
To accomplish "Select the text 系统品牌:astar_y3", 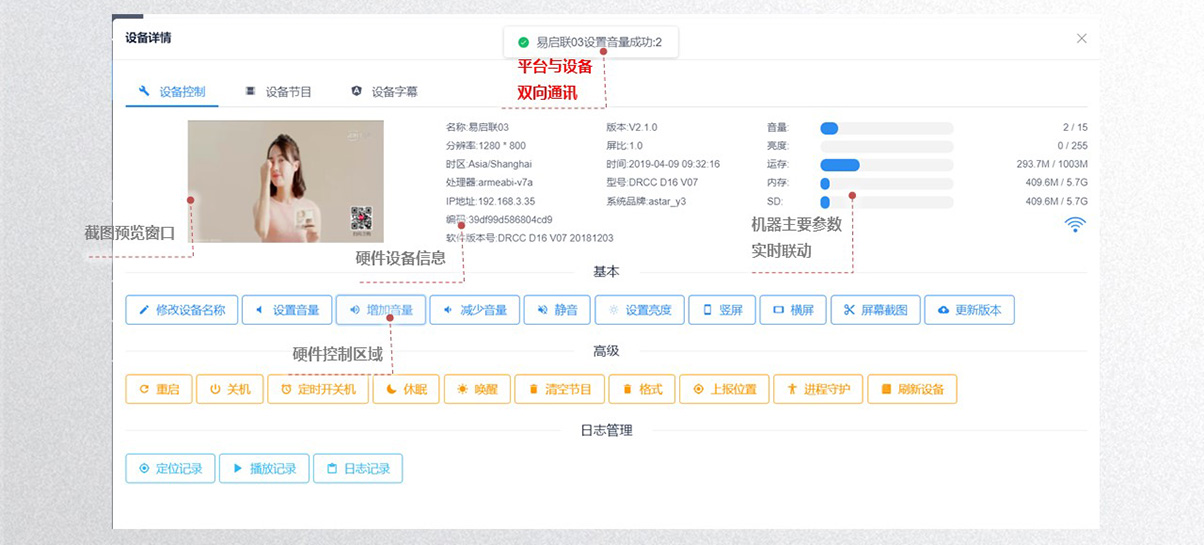I will click(x=648, y=201).
